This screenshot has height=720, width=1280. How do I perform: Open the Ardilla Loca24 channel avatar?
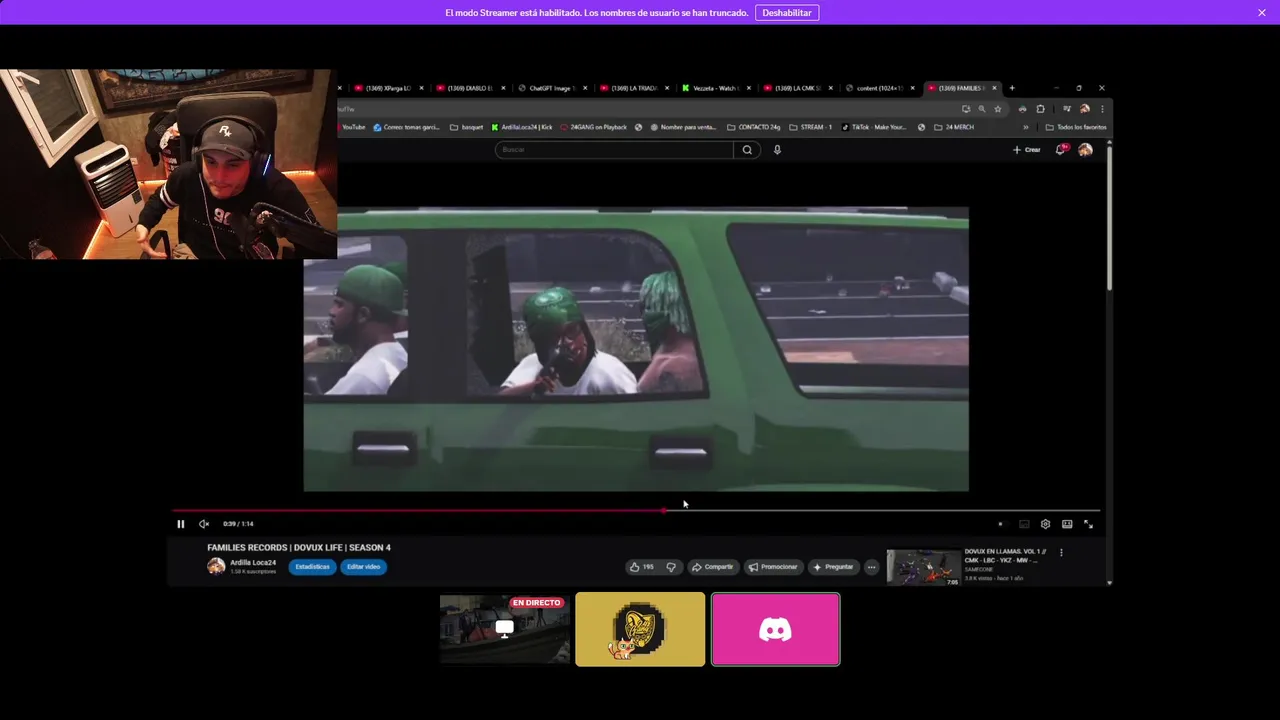click(x=216, y=566)
